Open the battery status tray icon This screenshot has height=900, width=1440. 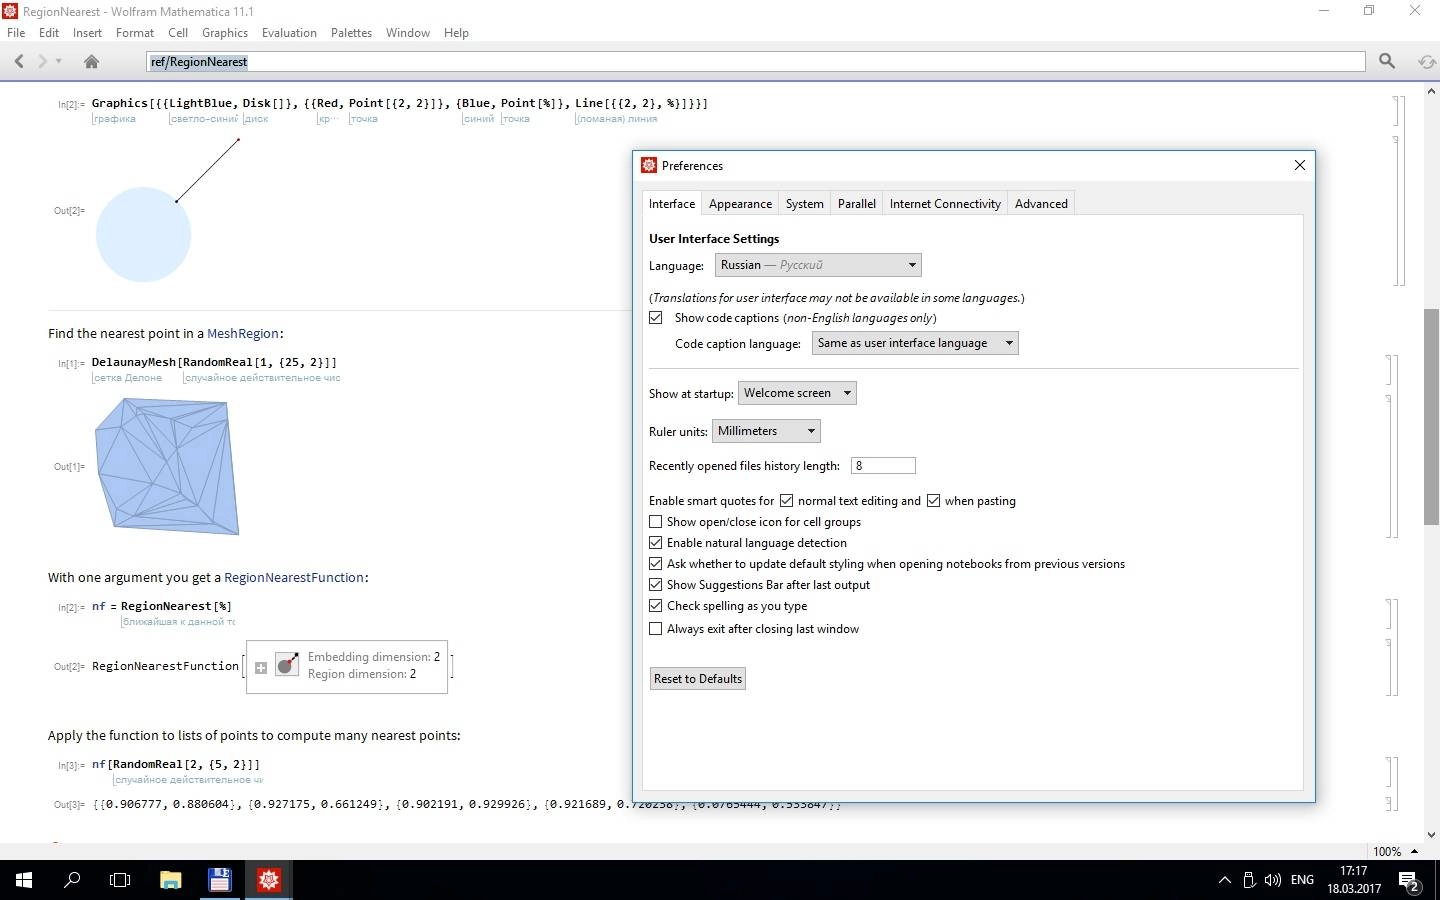tap(1249, 880)
